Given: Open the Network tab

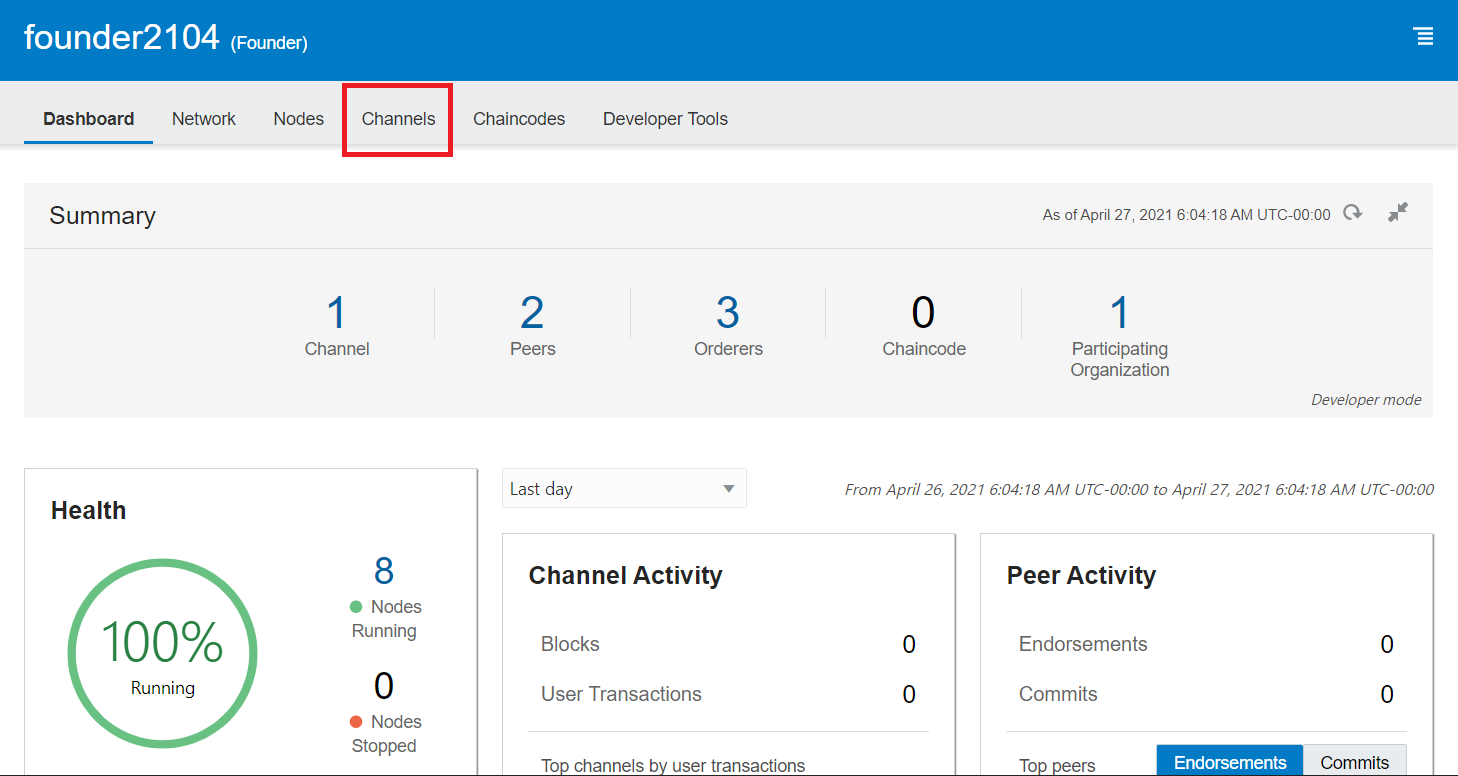Looking at the screenshot, I should tap(204, 119).
